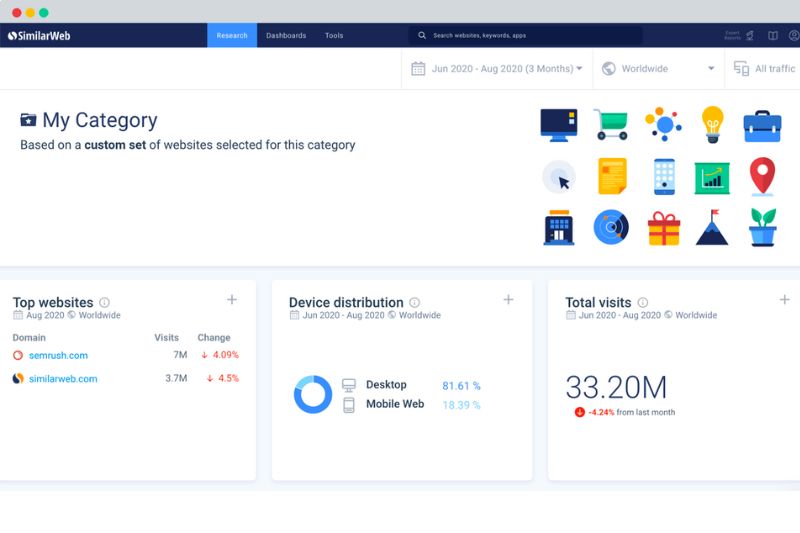Image resolution: width=800 pixels, height=533 pixels.
Task: Open the Dashboards tab
Action: point(286,35)
